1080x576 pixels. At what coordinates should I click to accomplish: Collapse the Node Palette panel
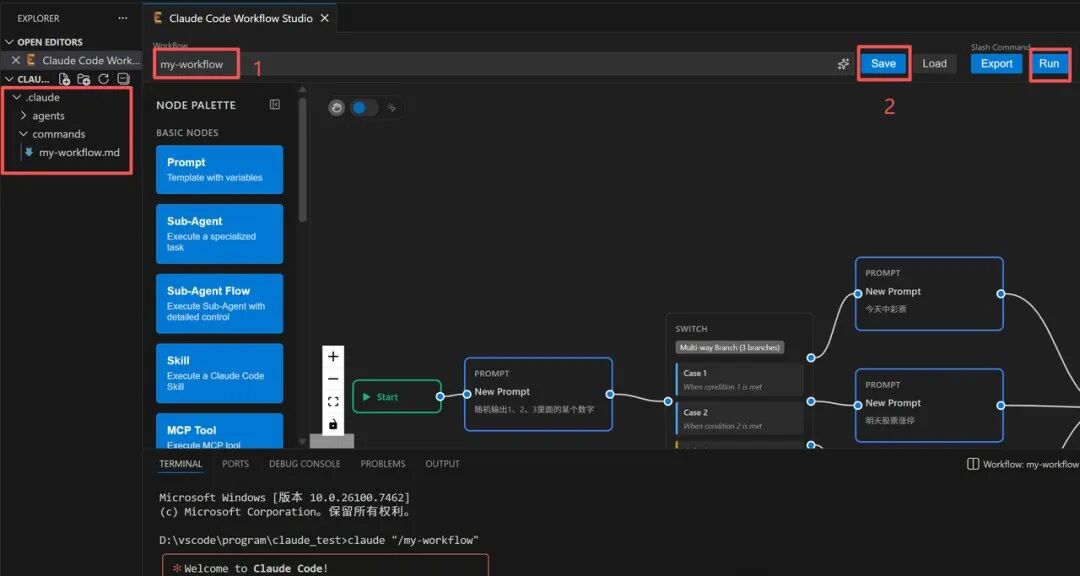pos(275,105)
